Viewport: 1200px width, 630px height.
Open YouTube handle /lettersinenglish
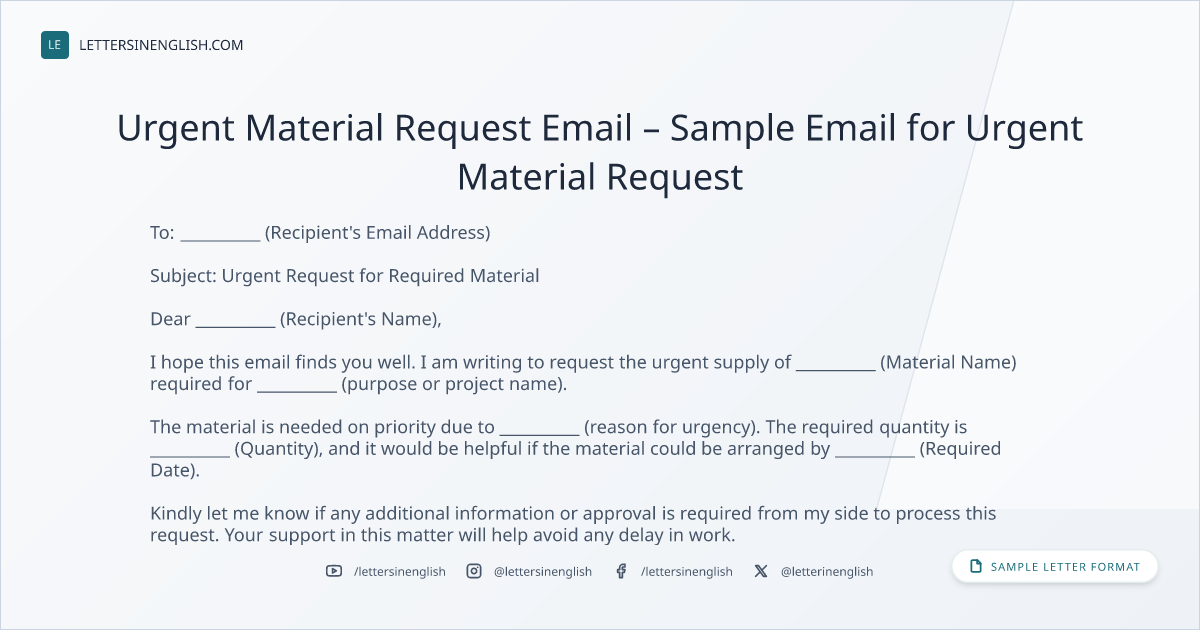(400, 572)
